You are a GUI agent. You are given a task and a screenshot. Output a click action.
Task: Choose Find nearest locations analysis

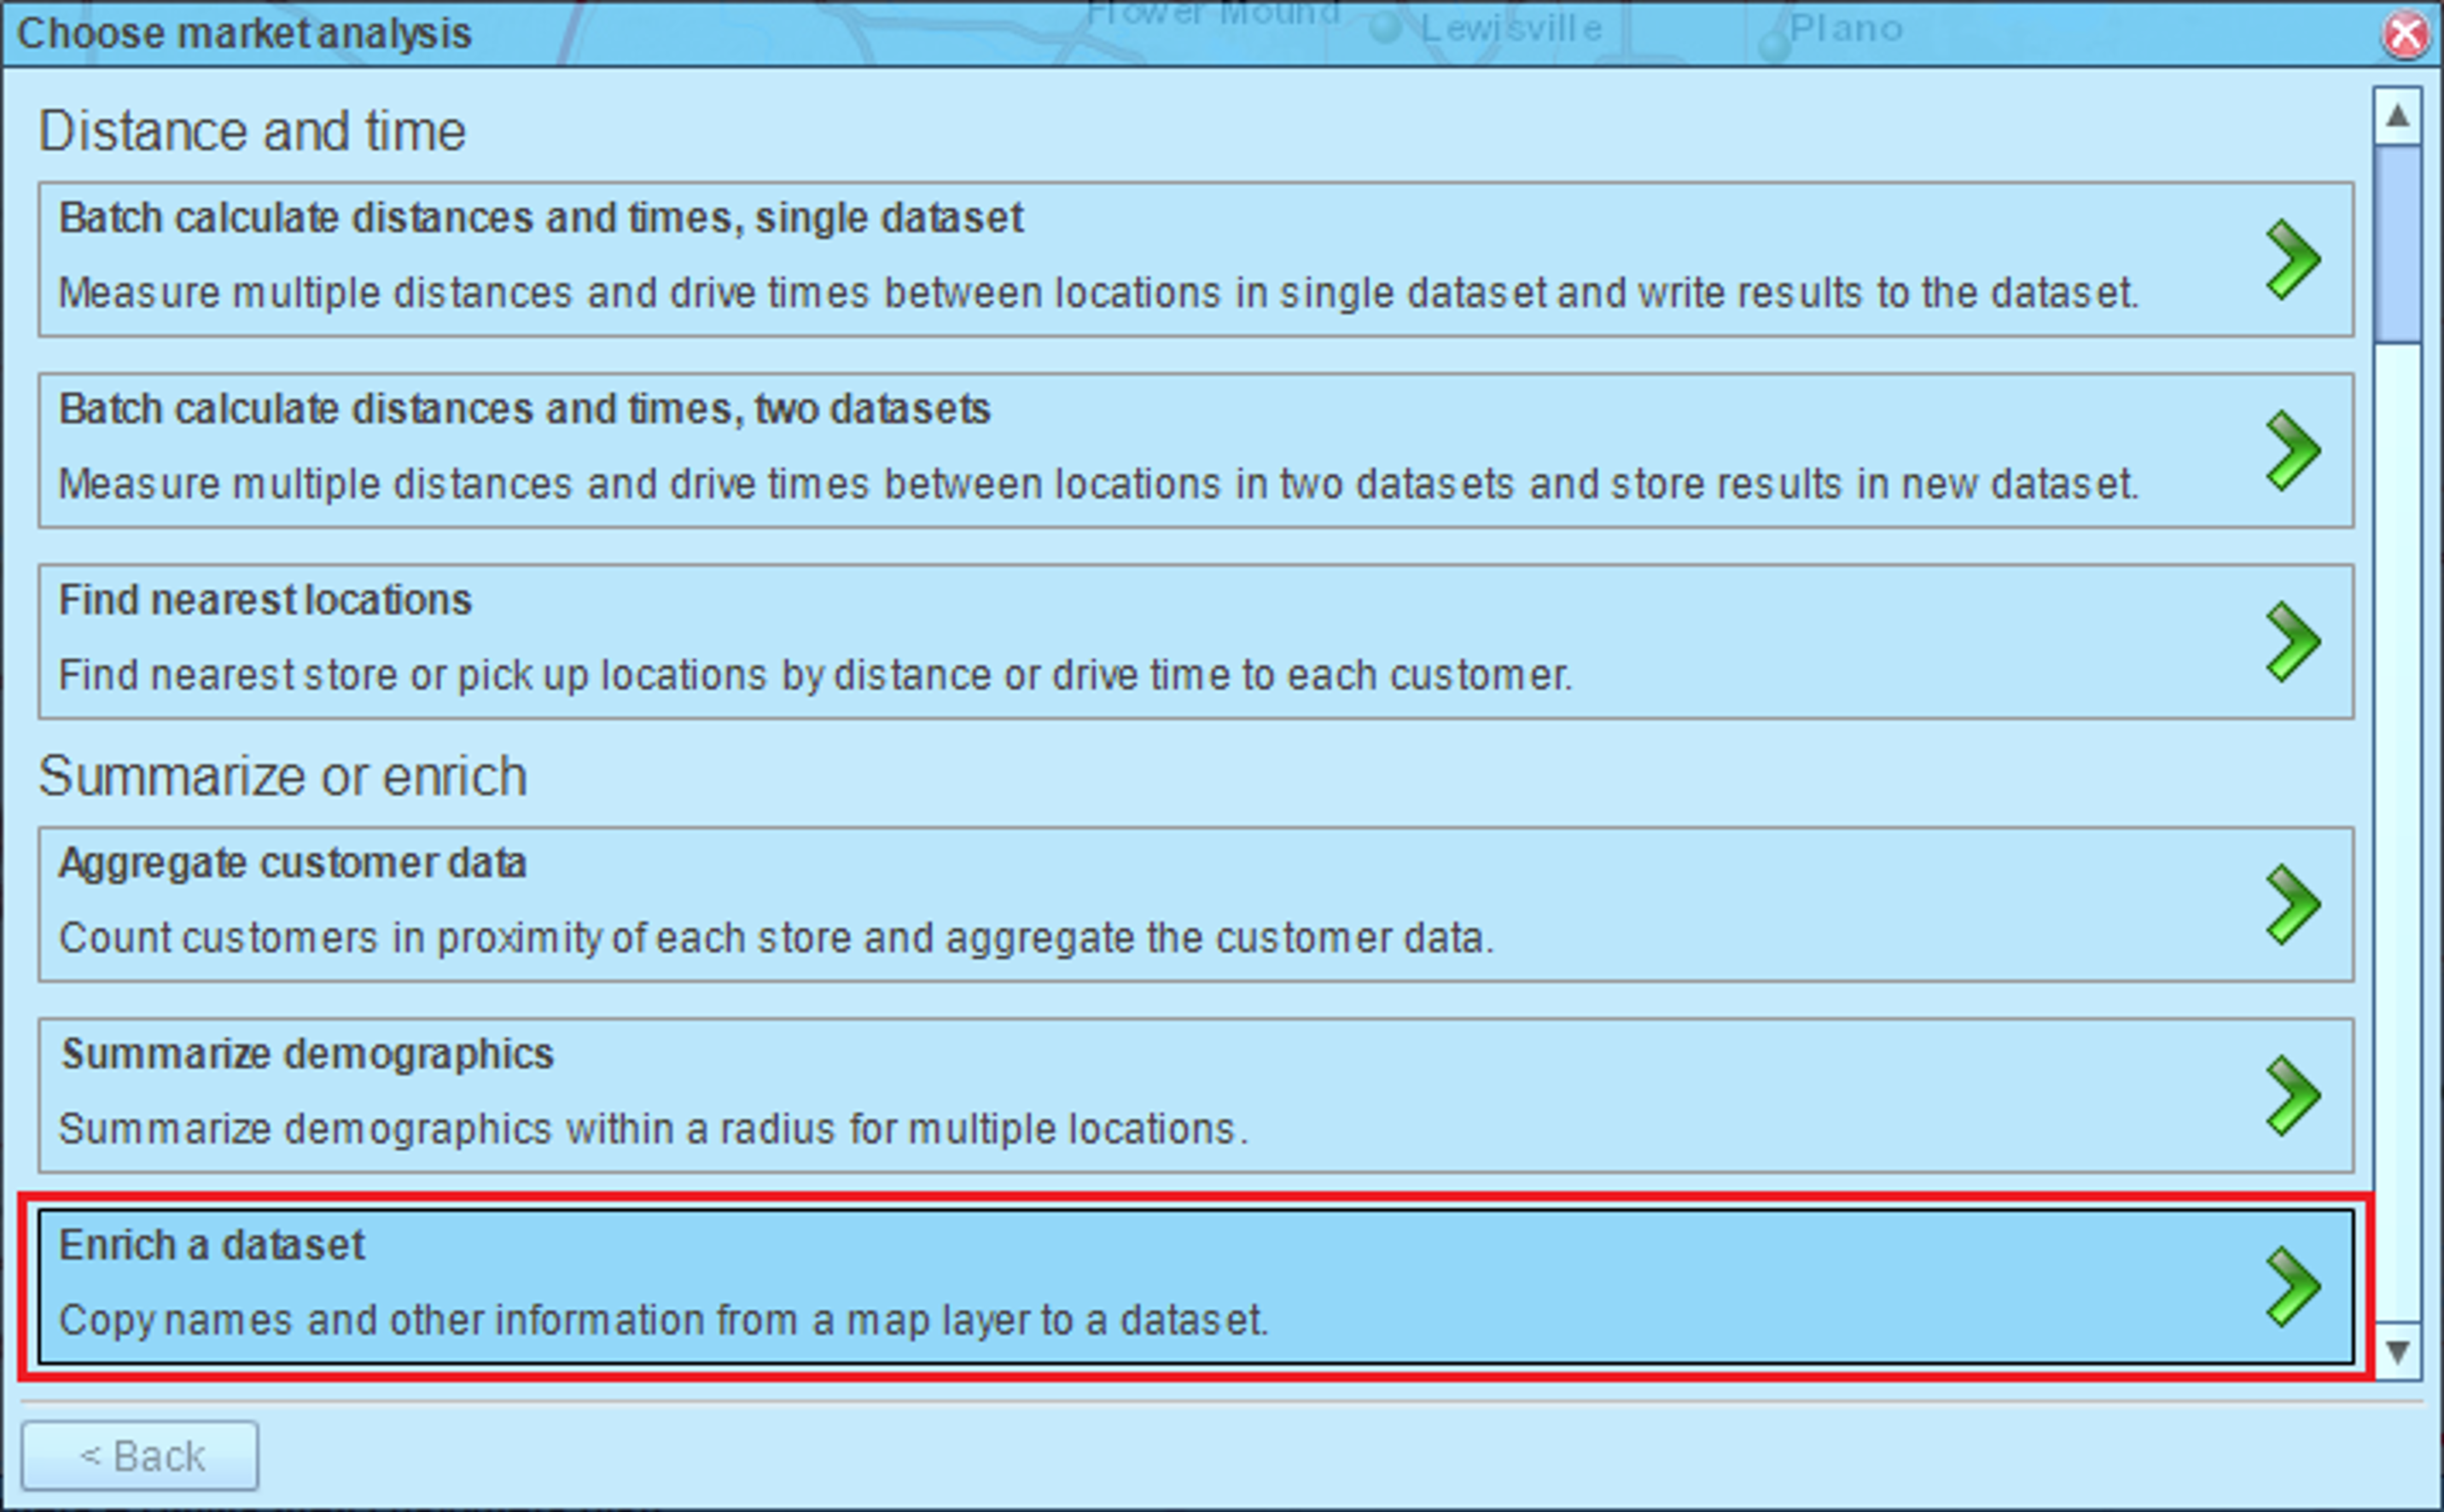[1196, 641]
